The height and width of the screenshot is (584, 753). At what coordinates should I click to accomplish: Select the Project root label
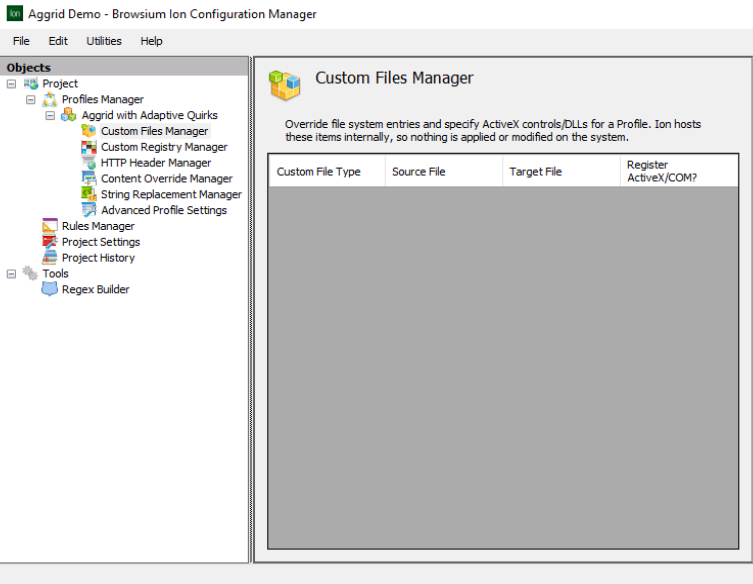tap(60, 84)
